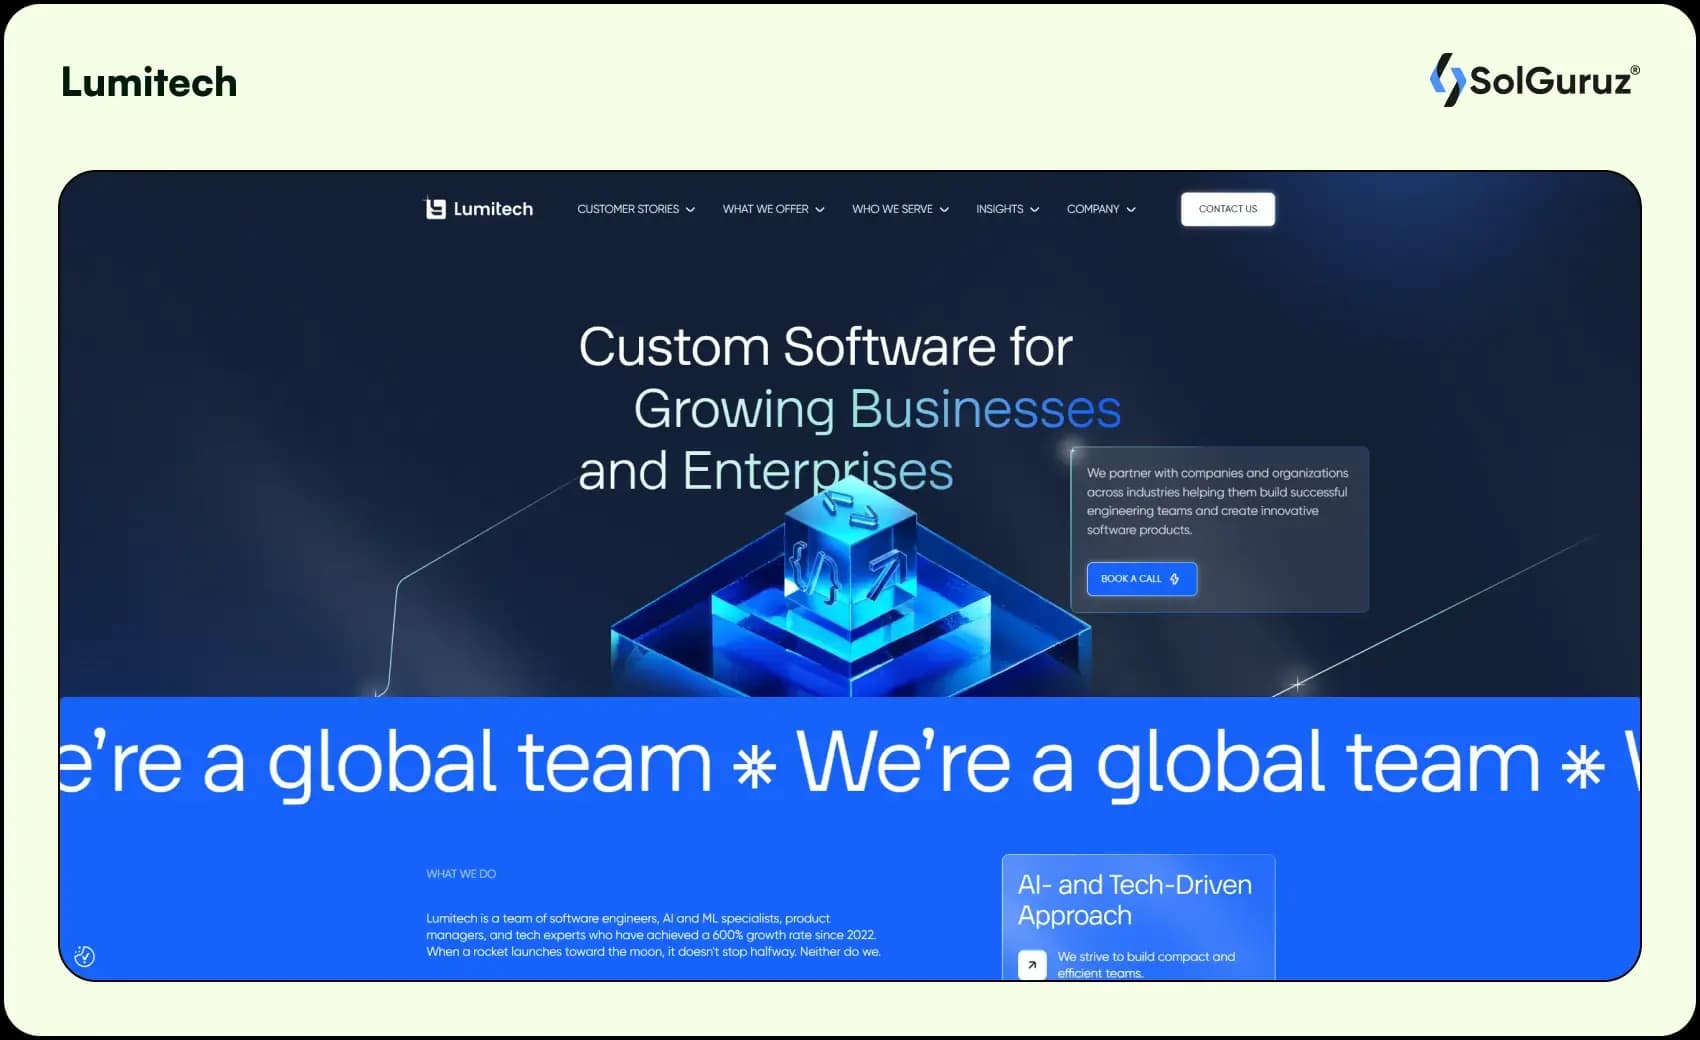Open the Who We Serve menu

(x=900, y=209)
